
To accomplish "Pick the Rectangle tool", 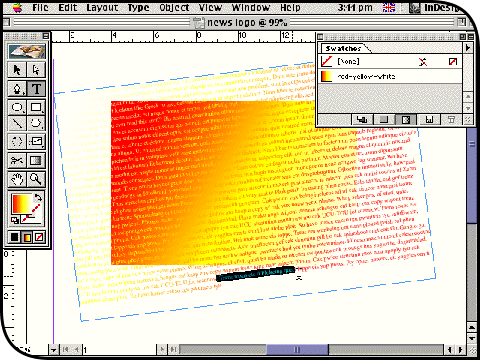I will coord(36,107).
